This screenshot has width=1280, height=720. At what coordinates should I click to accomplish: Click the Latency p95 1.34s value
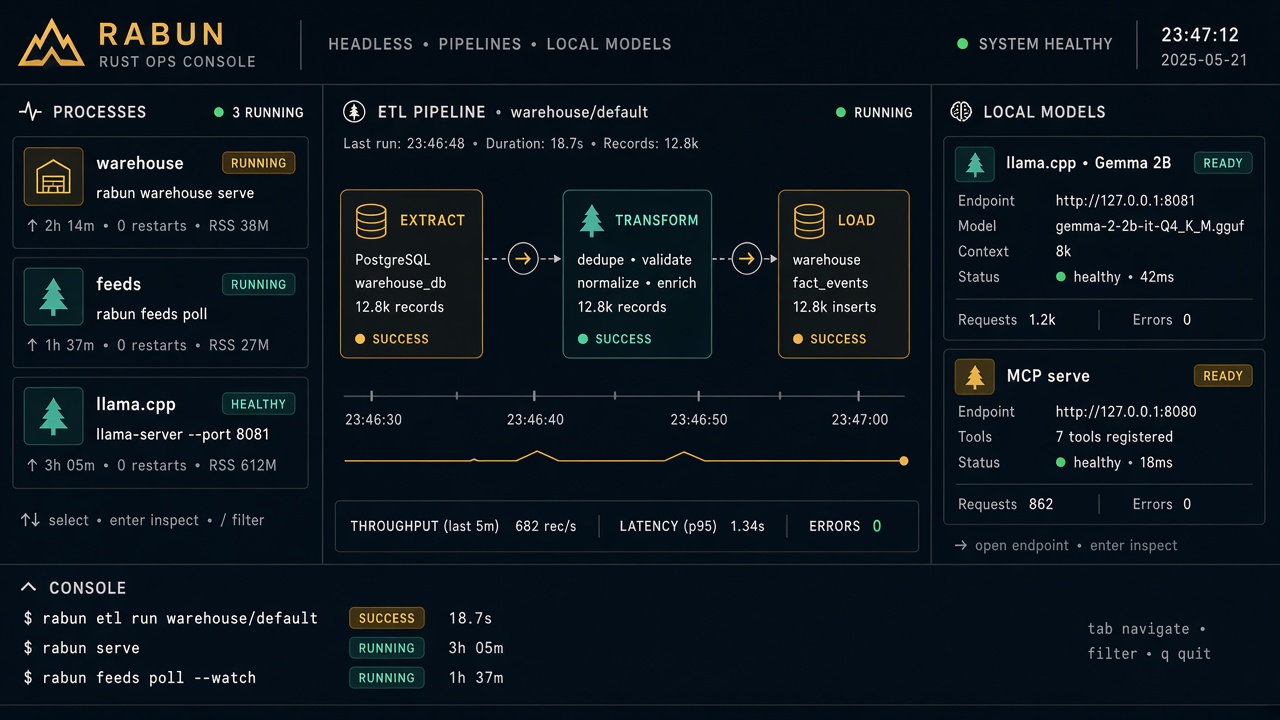coord(747,526)
